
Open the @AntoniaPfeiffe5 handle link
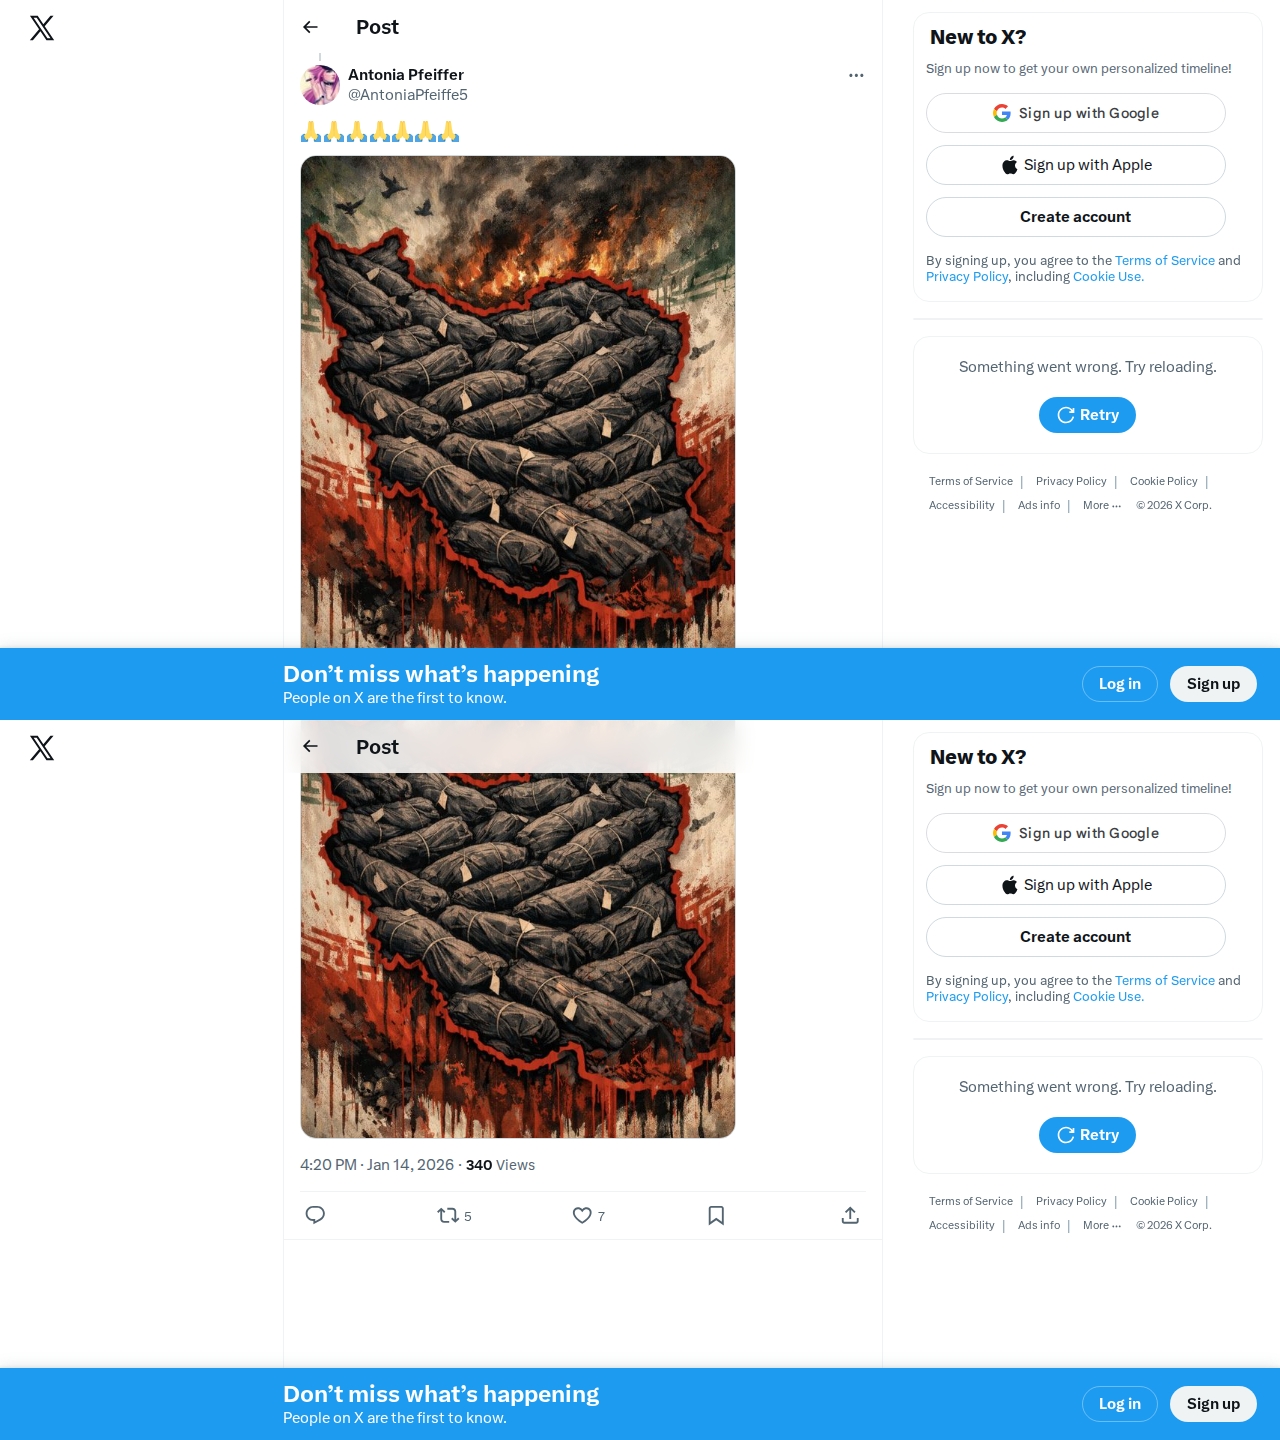[x=408, y=95]
